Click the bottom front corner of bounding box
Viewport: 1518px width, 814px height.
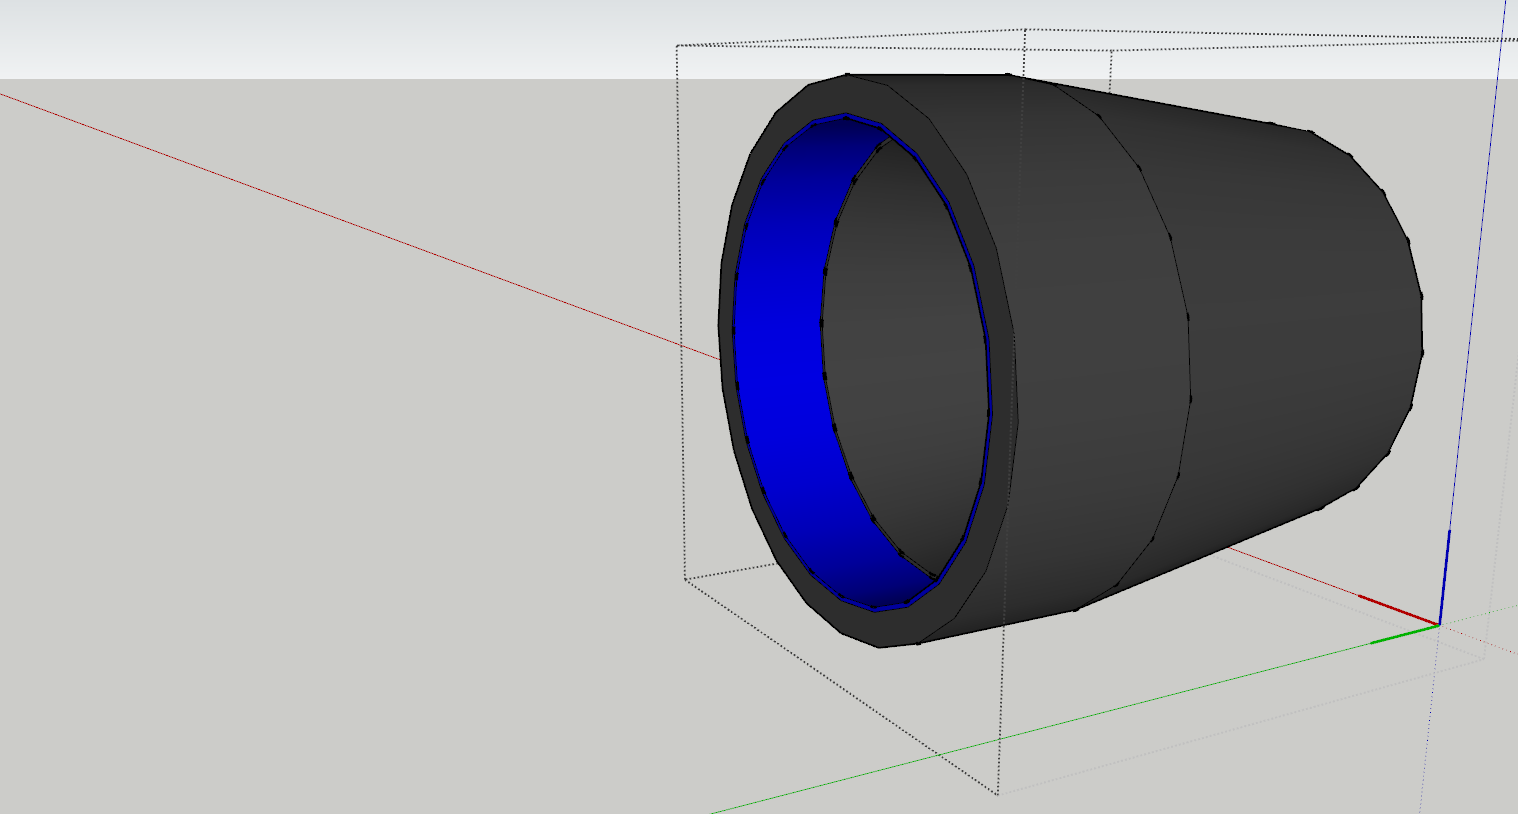click(x=997, y=794)
